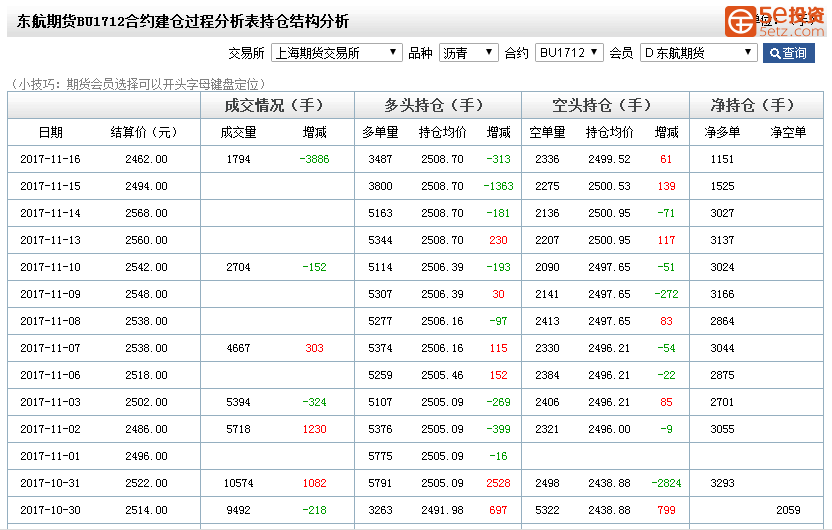Click volume change -3886
This screenshot has width=832, height=530.
tap(314, 159)
